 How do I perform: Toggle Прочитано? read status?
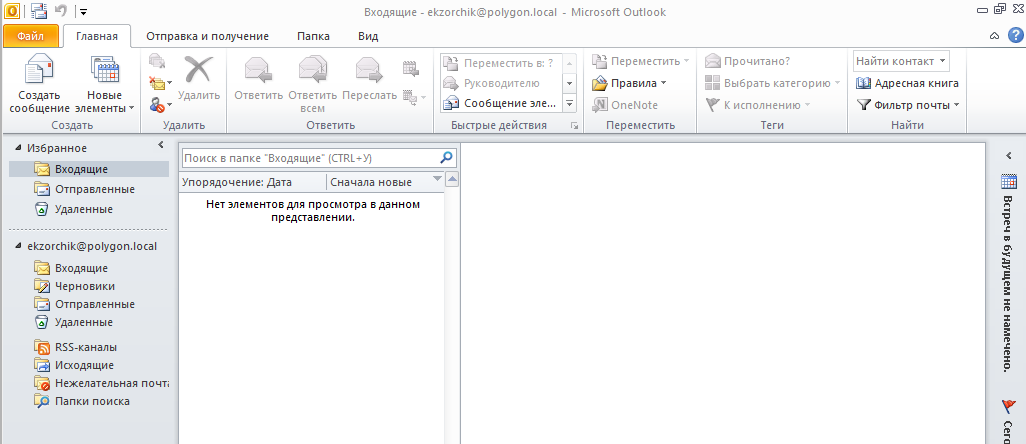(x=747, y=61)
